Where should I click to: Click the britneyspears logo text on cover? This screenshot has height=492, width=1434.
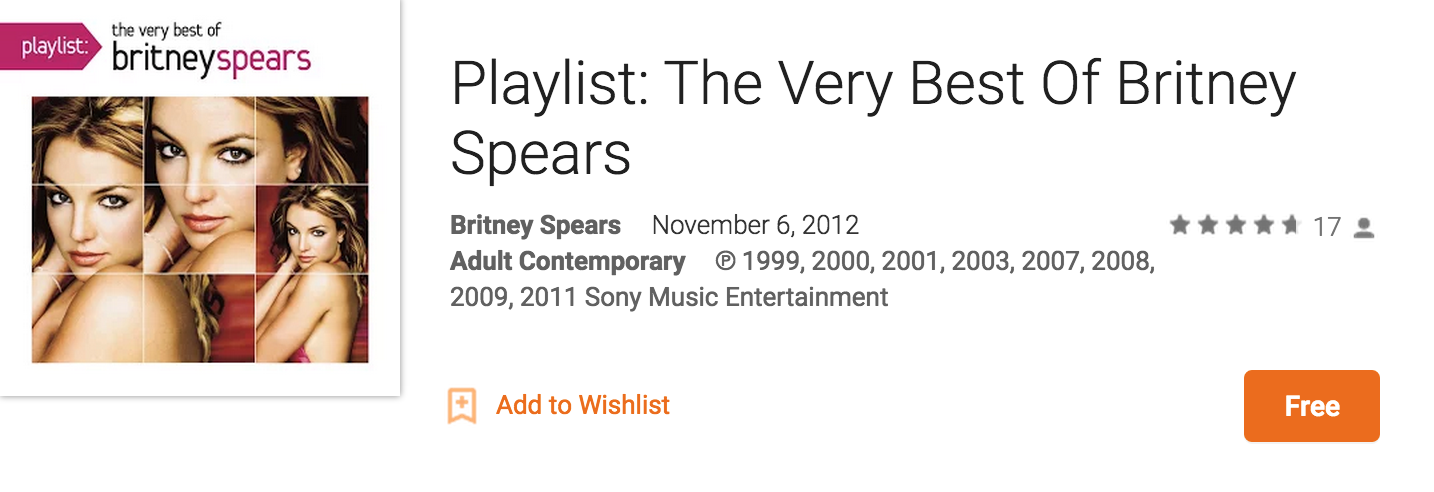tap(211, 58)
